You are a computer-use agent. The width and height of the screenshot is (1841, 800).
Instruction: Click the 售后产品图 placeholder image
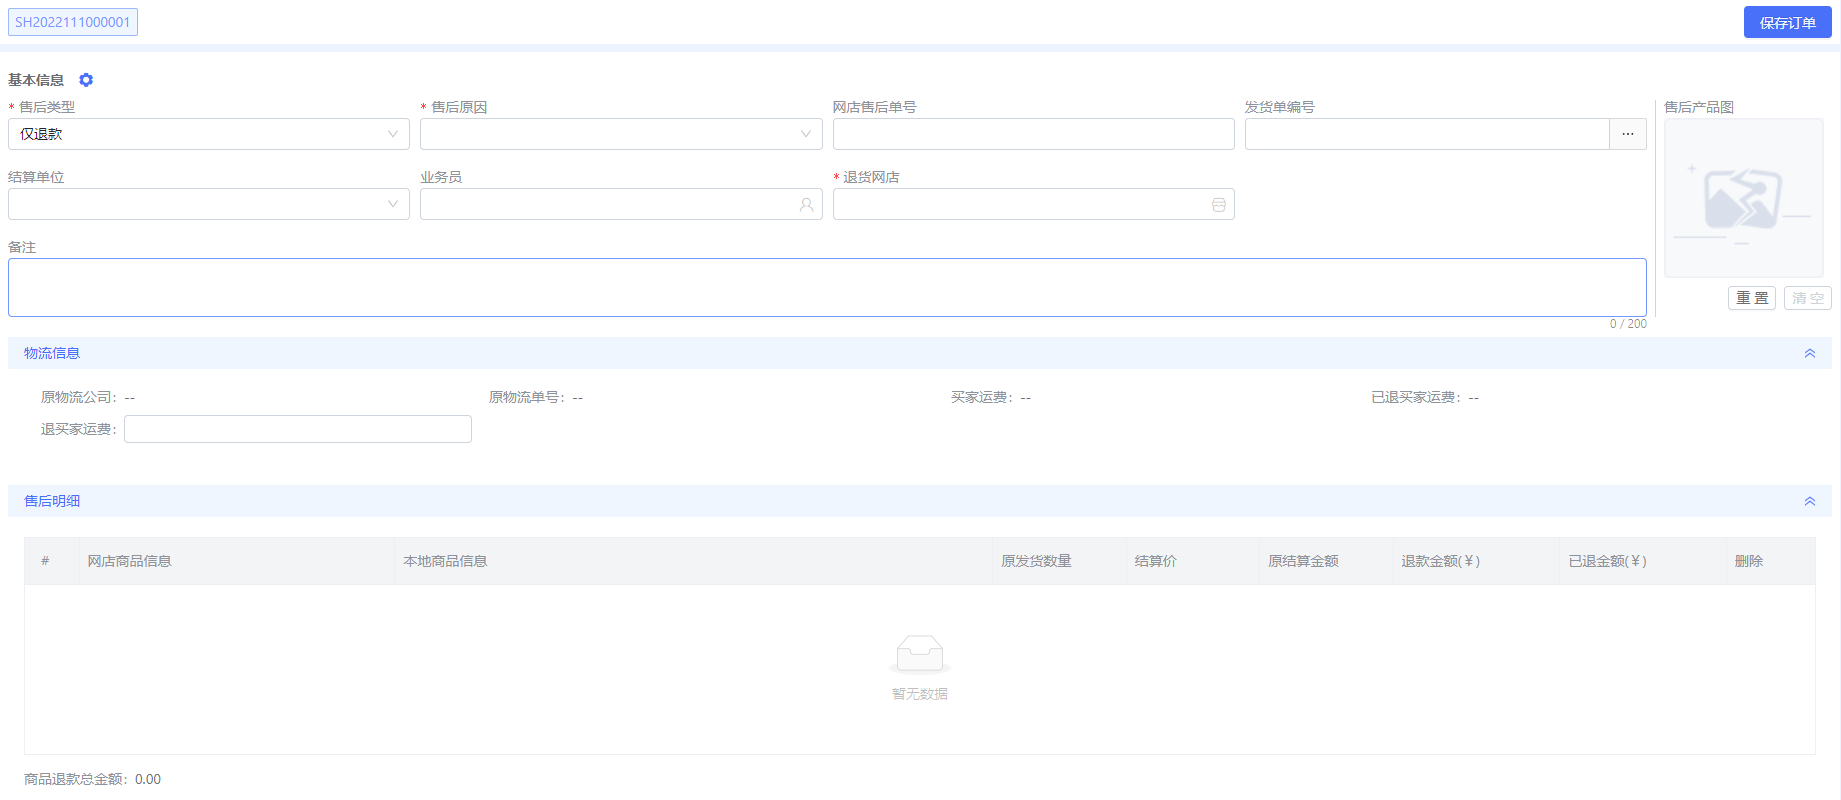click(1743, 198)
